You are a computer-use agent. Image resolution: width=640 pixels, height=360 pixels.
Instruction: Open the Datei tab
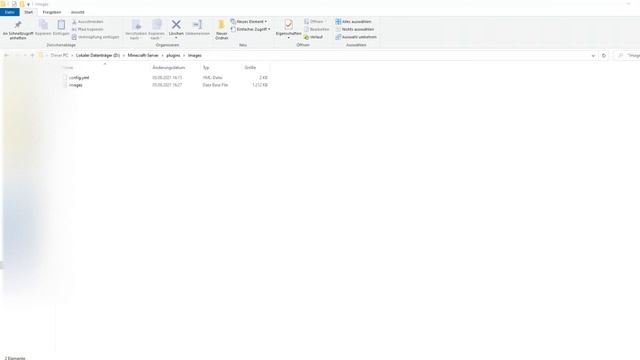(10, 12)
